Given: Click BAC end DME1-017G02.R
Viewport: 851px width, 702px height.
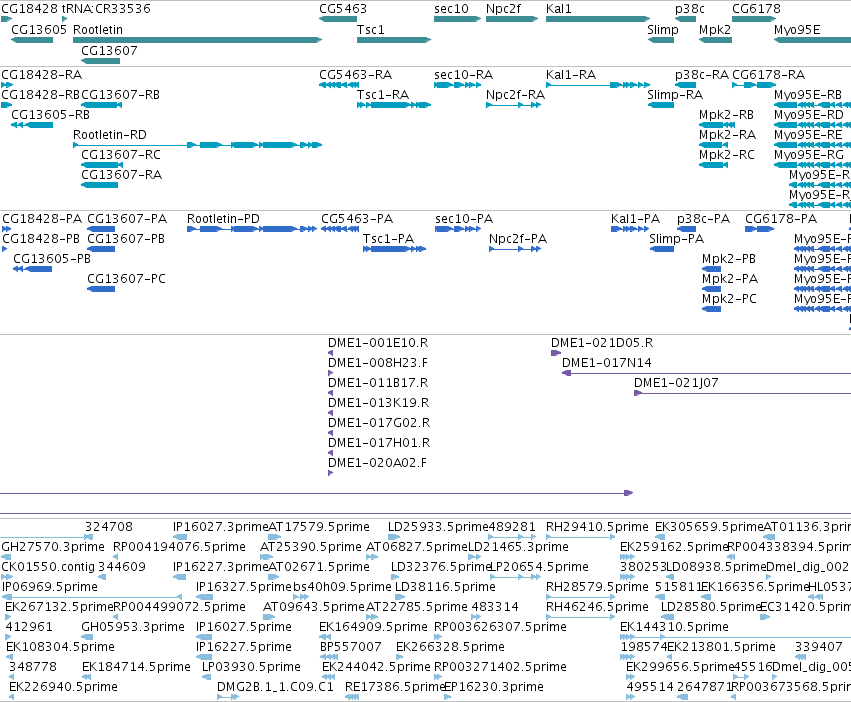Looking at the screenshot, I should pyautogui.click(x=331, y=433).
